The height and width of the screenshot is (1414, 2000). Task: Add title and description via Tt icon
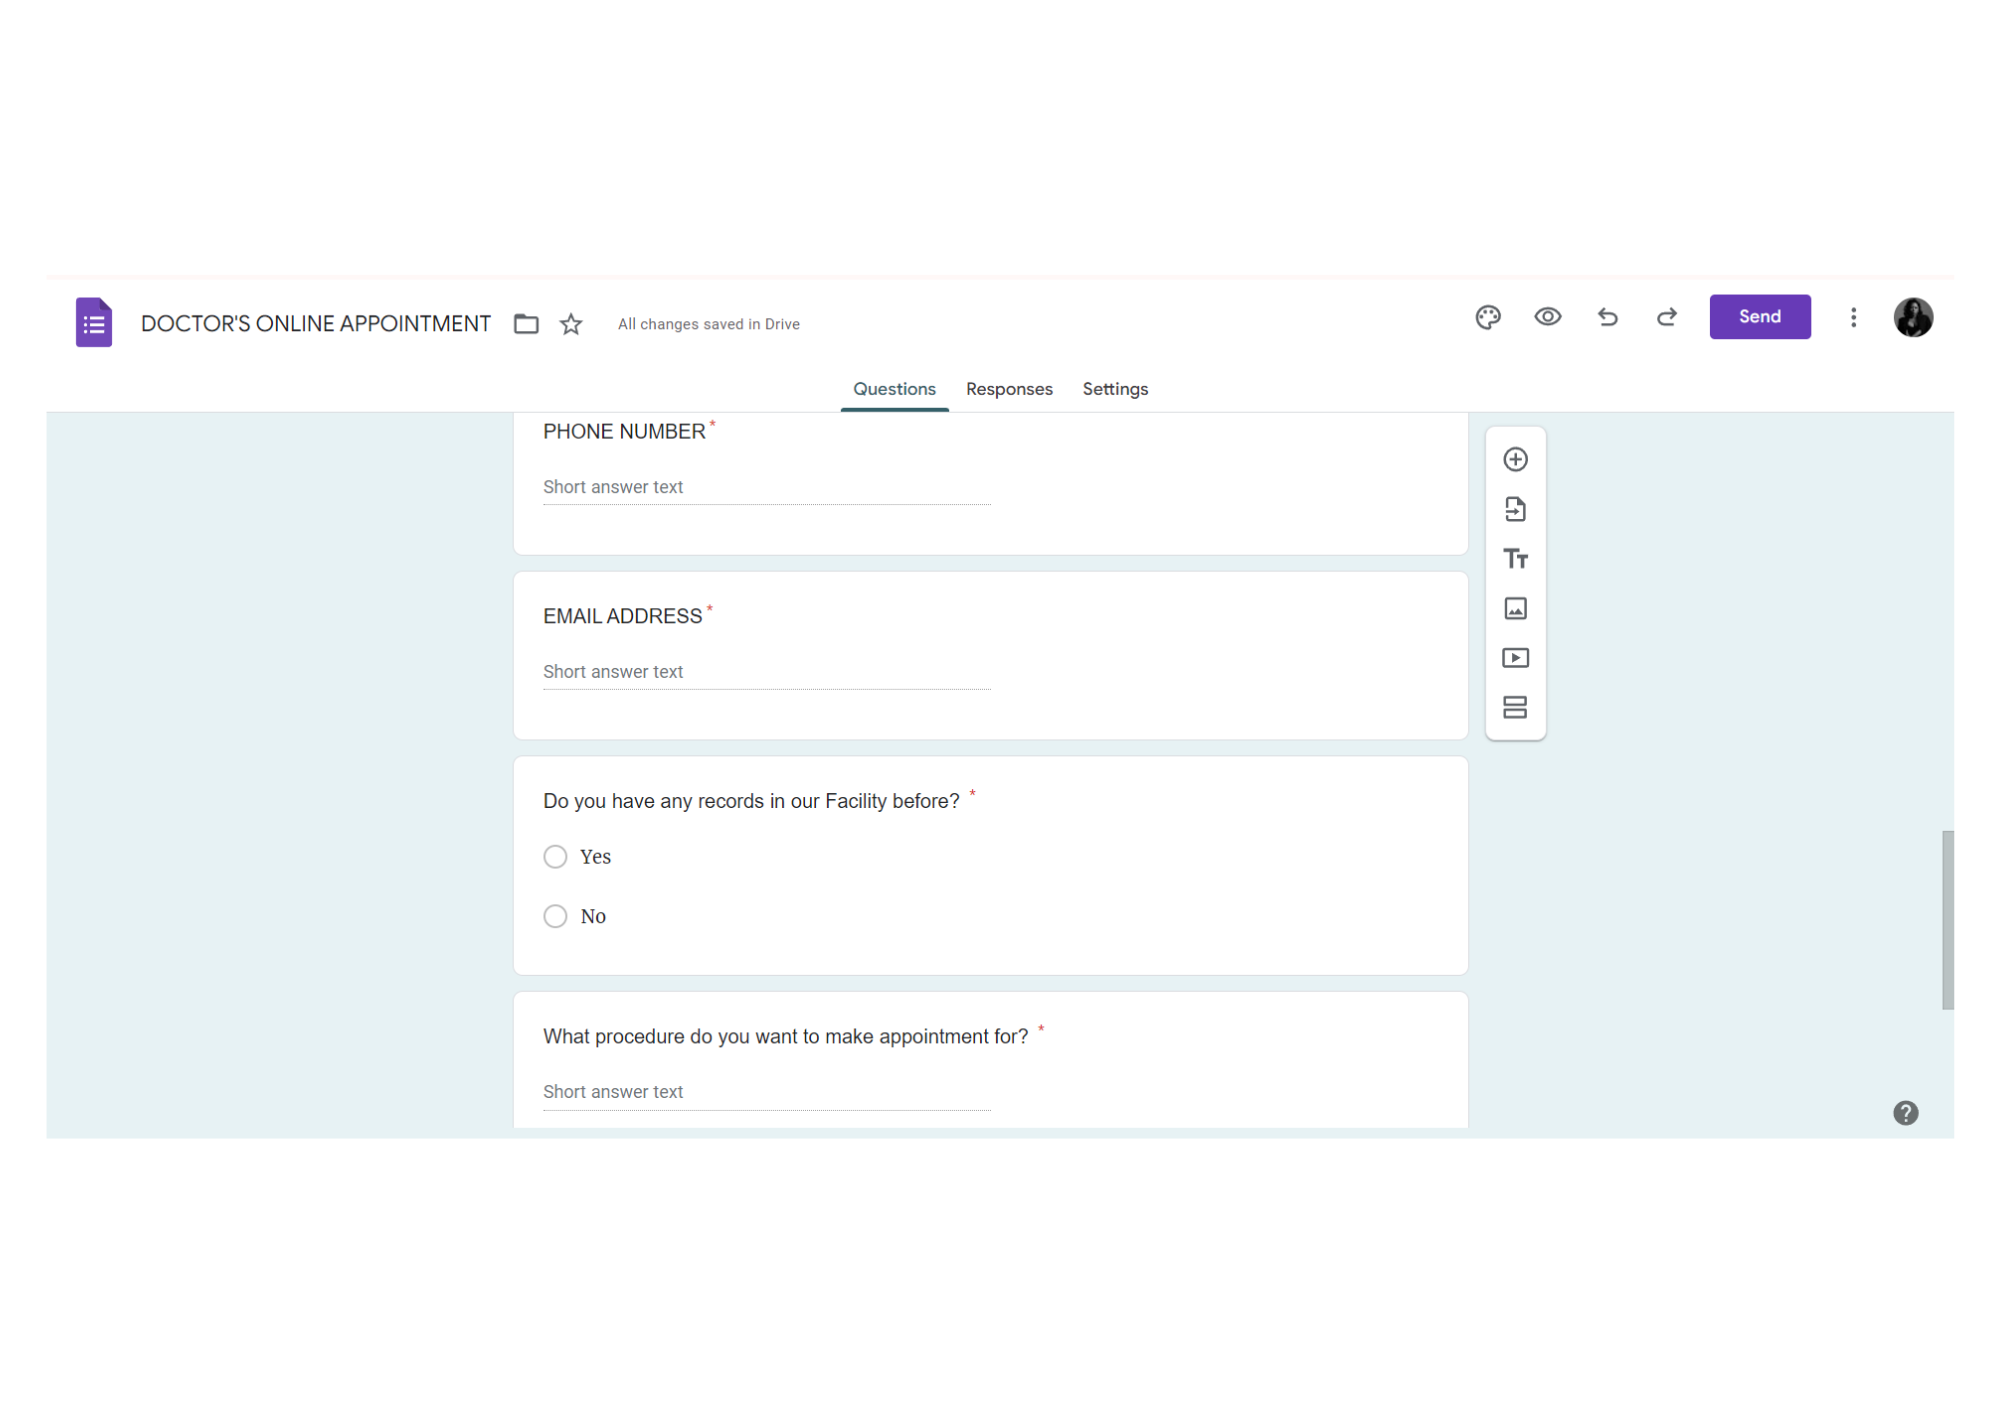(1515, 559)
